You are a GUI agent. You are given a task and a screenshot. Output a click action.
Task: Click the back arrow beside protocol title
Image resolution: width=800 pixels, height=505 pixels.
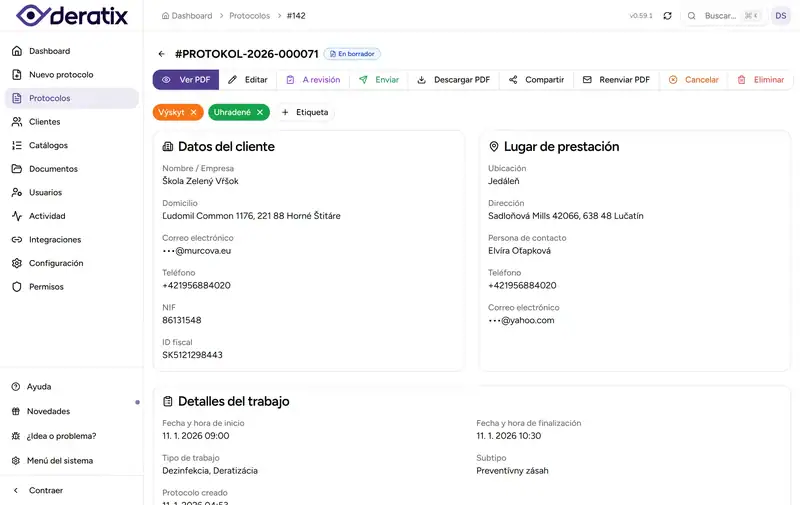pyautogui.click(x=161, y=54)
